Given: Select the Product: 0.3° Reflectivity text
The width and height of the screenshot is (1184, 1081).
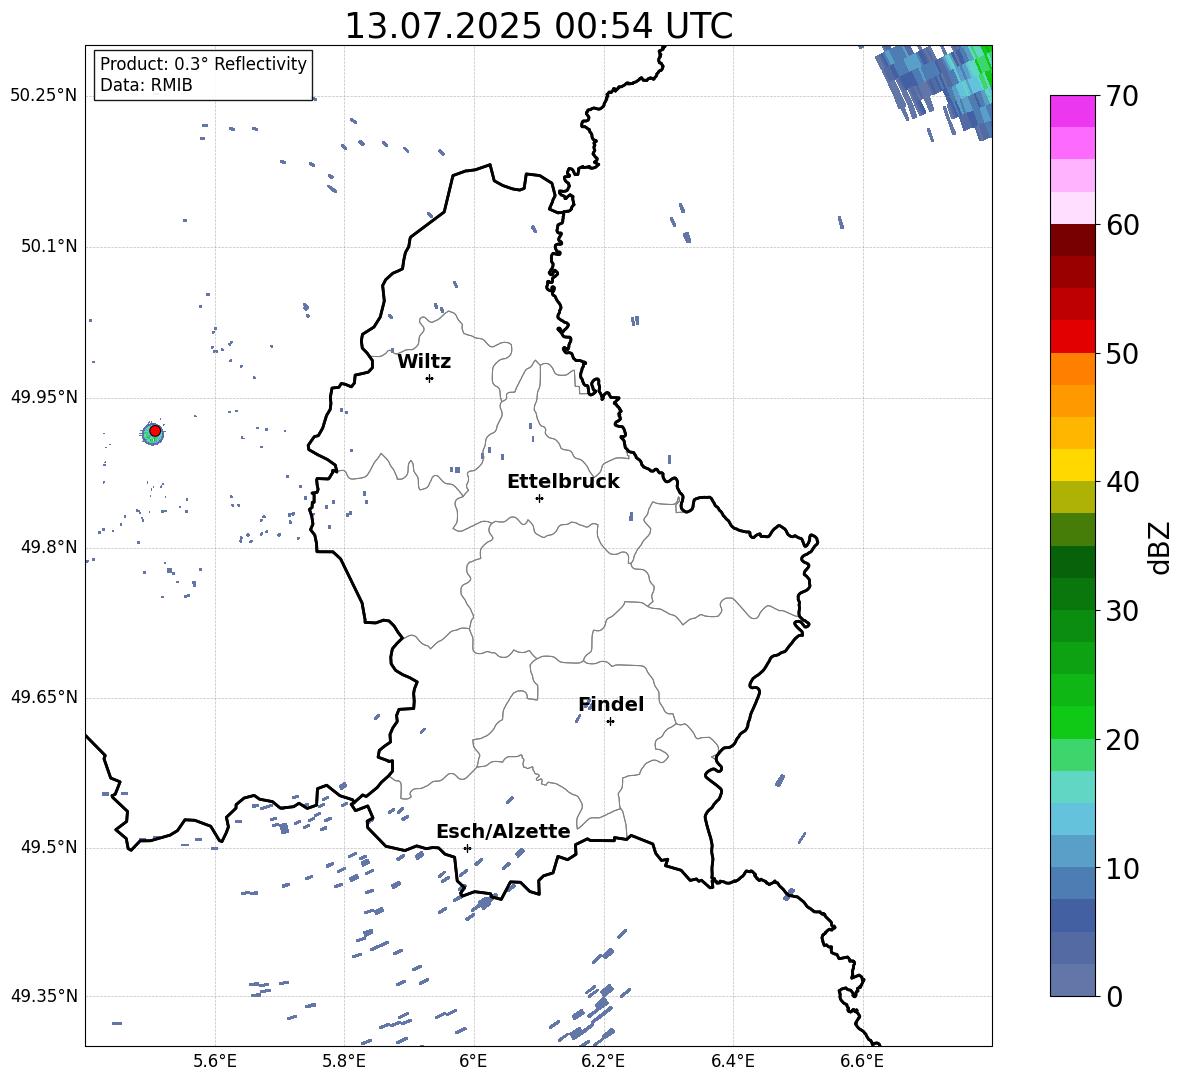Looking at the screenshot, I should click(203, 64).
